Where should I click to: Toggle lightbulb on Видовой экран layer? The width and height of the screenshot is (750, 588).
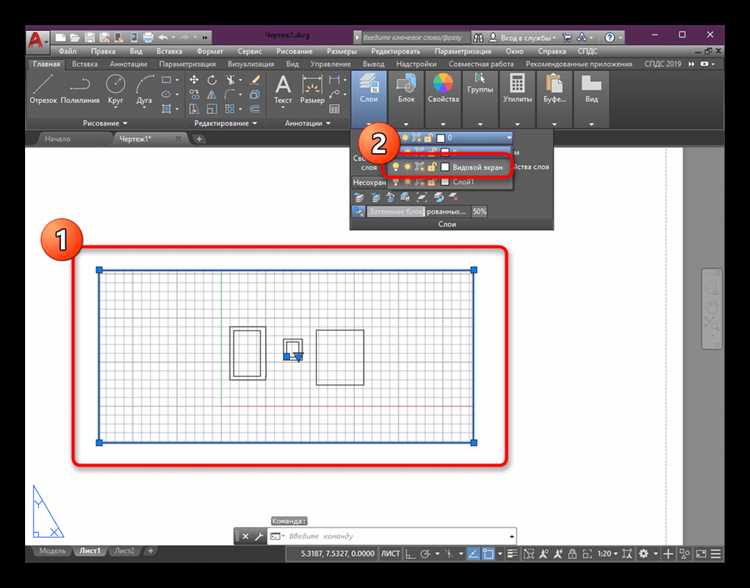click(x=396, y=167)
